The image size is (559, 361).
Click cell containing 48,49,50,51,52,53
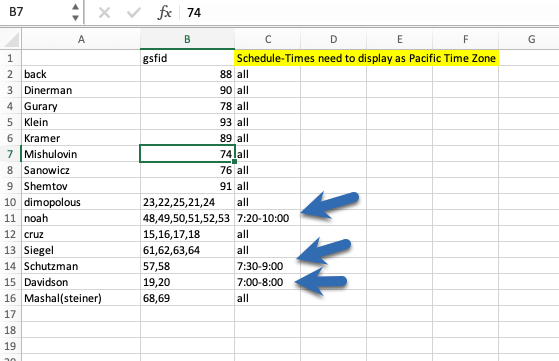click(188, 218)
